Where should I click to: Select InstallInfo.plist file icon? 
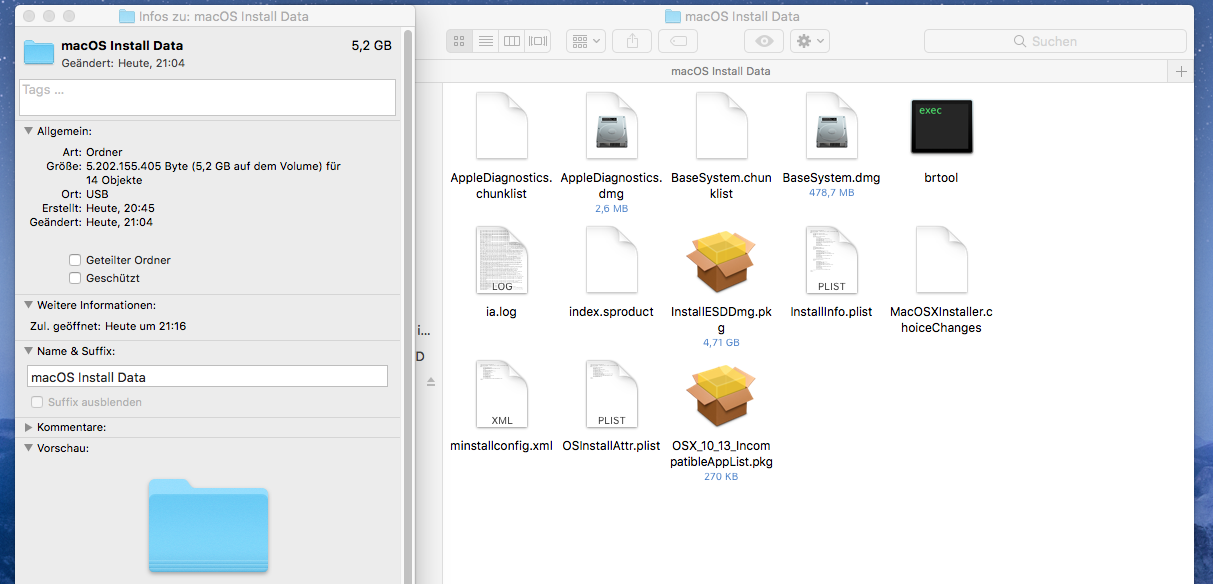(831, 262)
